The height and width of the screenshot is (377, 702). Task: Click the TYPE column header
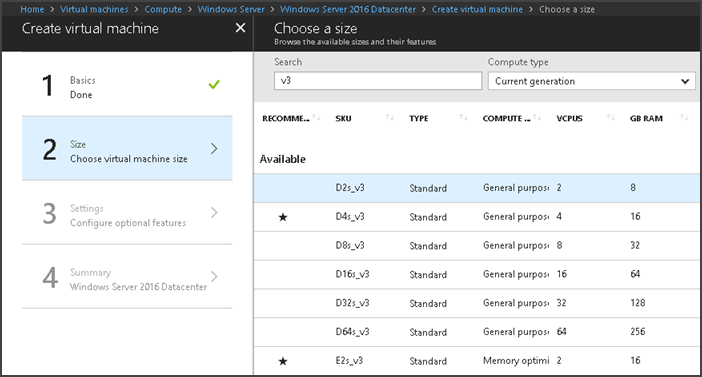click(419, 118)
